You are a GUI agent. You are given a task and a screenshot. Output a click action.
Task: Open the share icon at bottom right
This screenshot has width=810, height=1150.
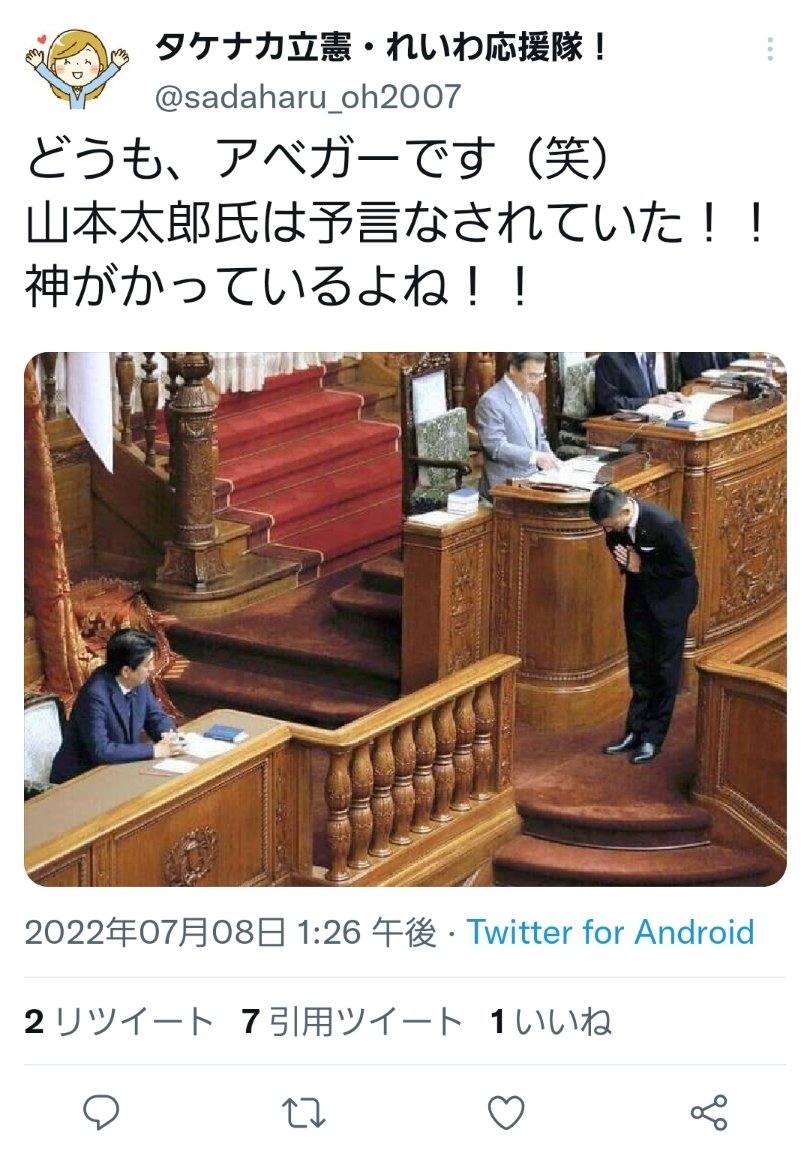709,1112
